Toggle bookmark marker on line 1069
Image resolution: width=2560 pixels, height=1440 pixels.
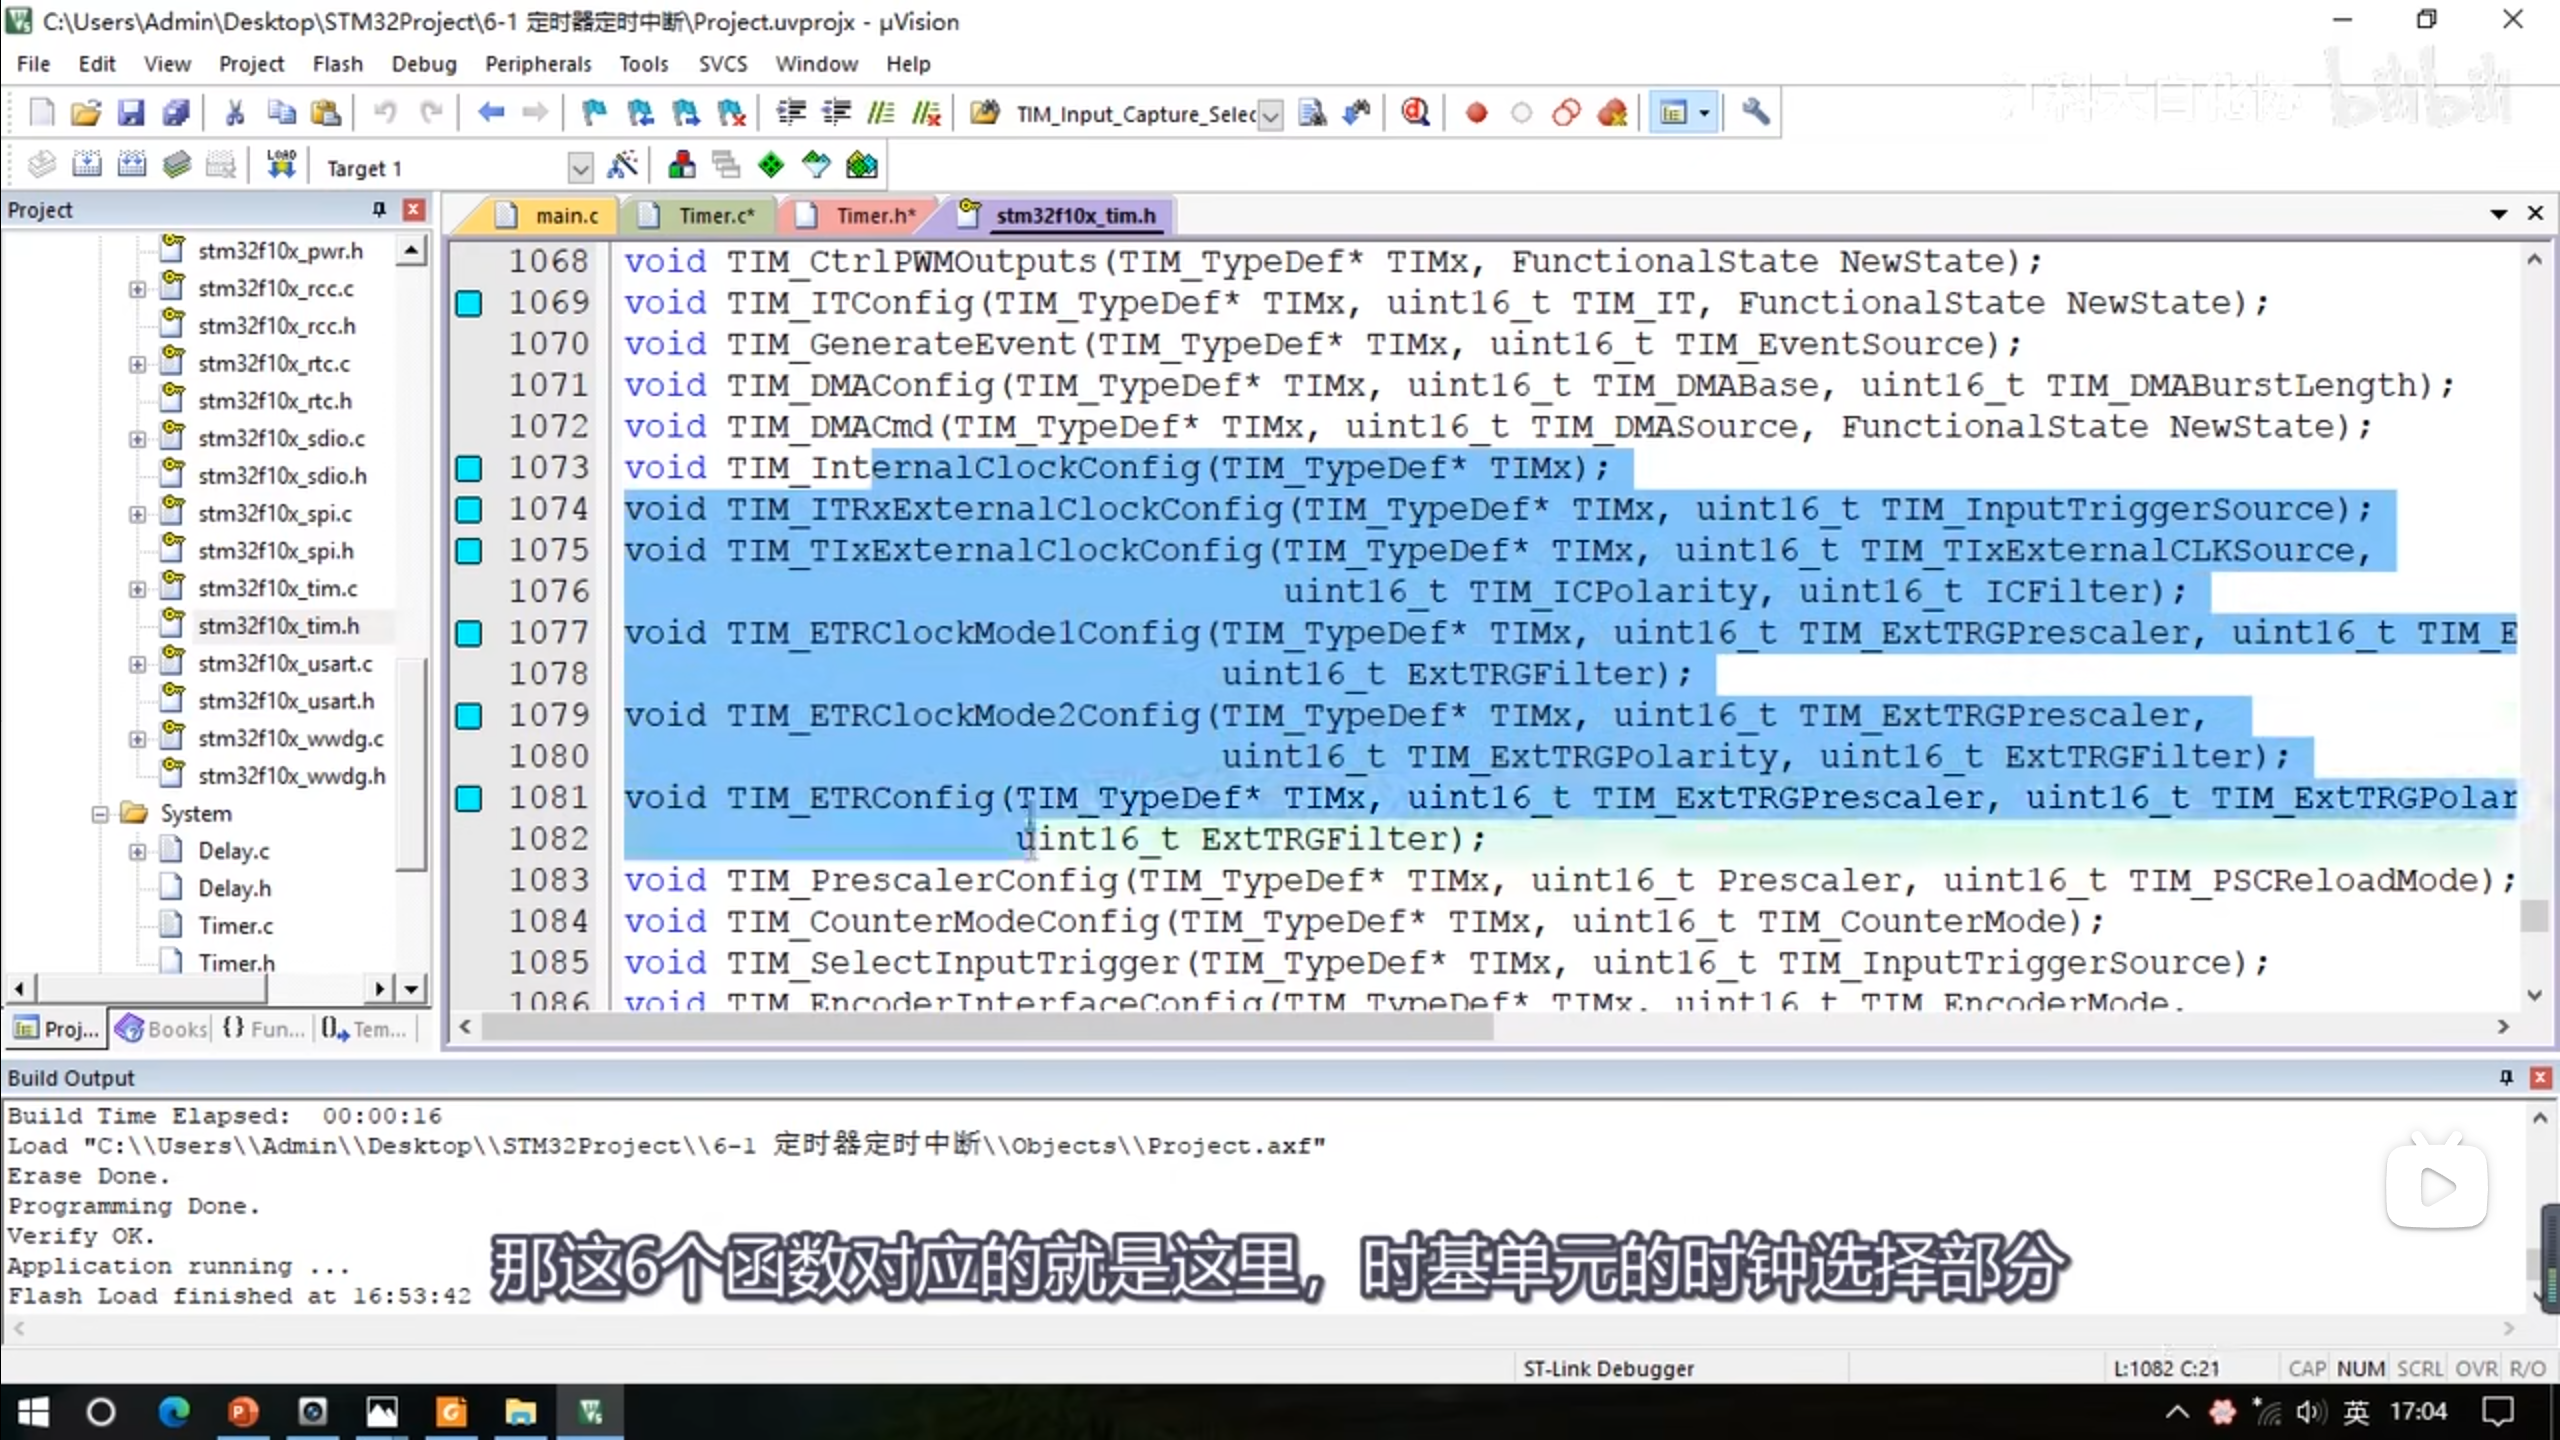[x=469, y=303]
